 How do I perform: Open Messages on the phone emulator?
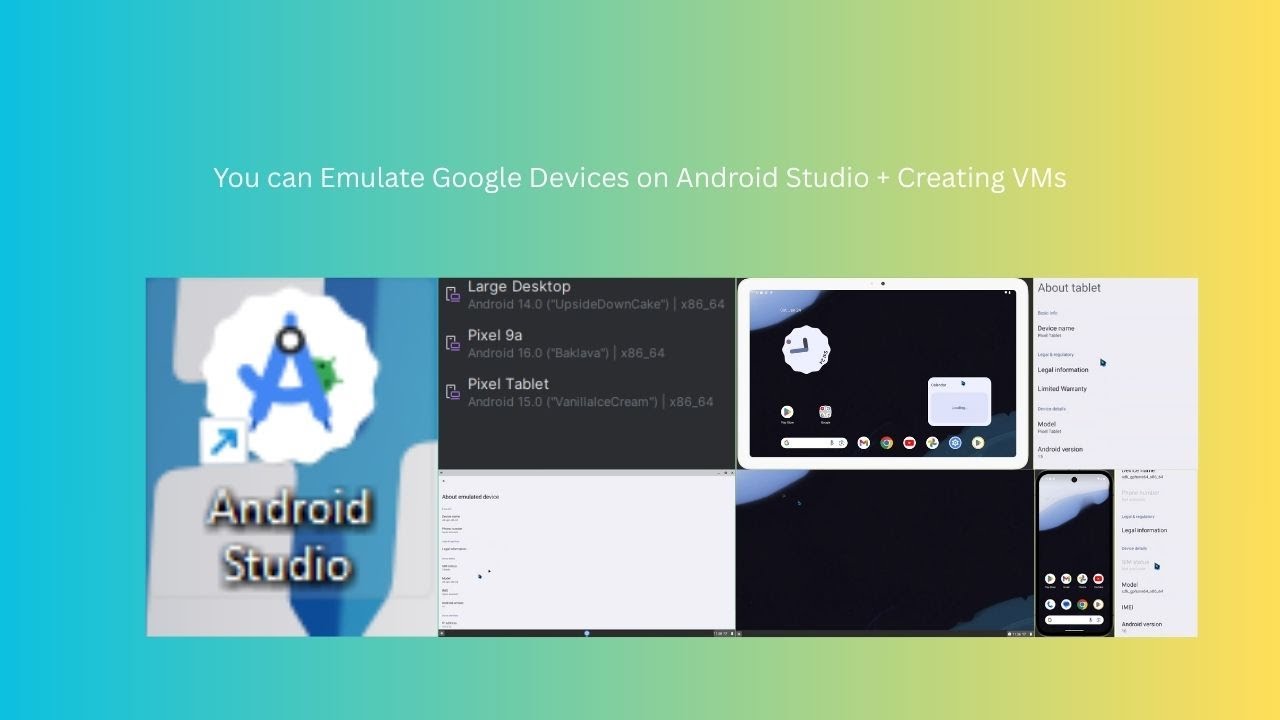click(x=1066, y=604)
